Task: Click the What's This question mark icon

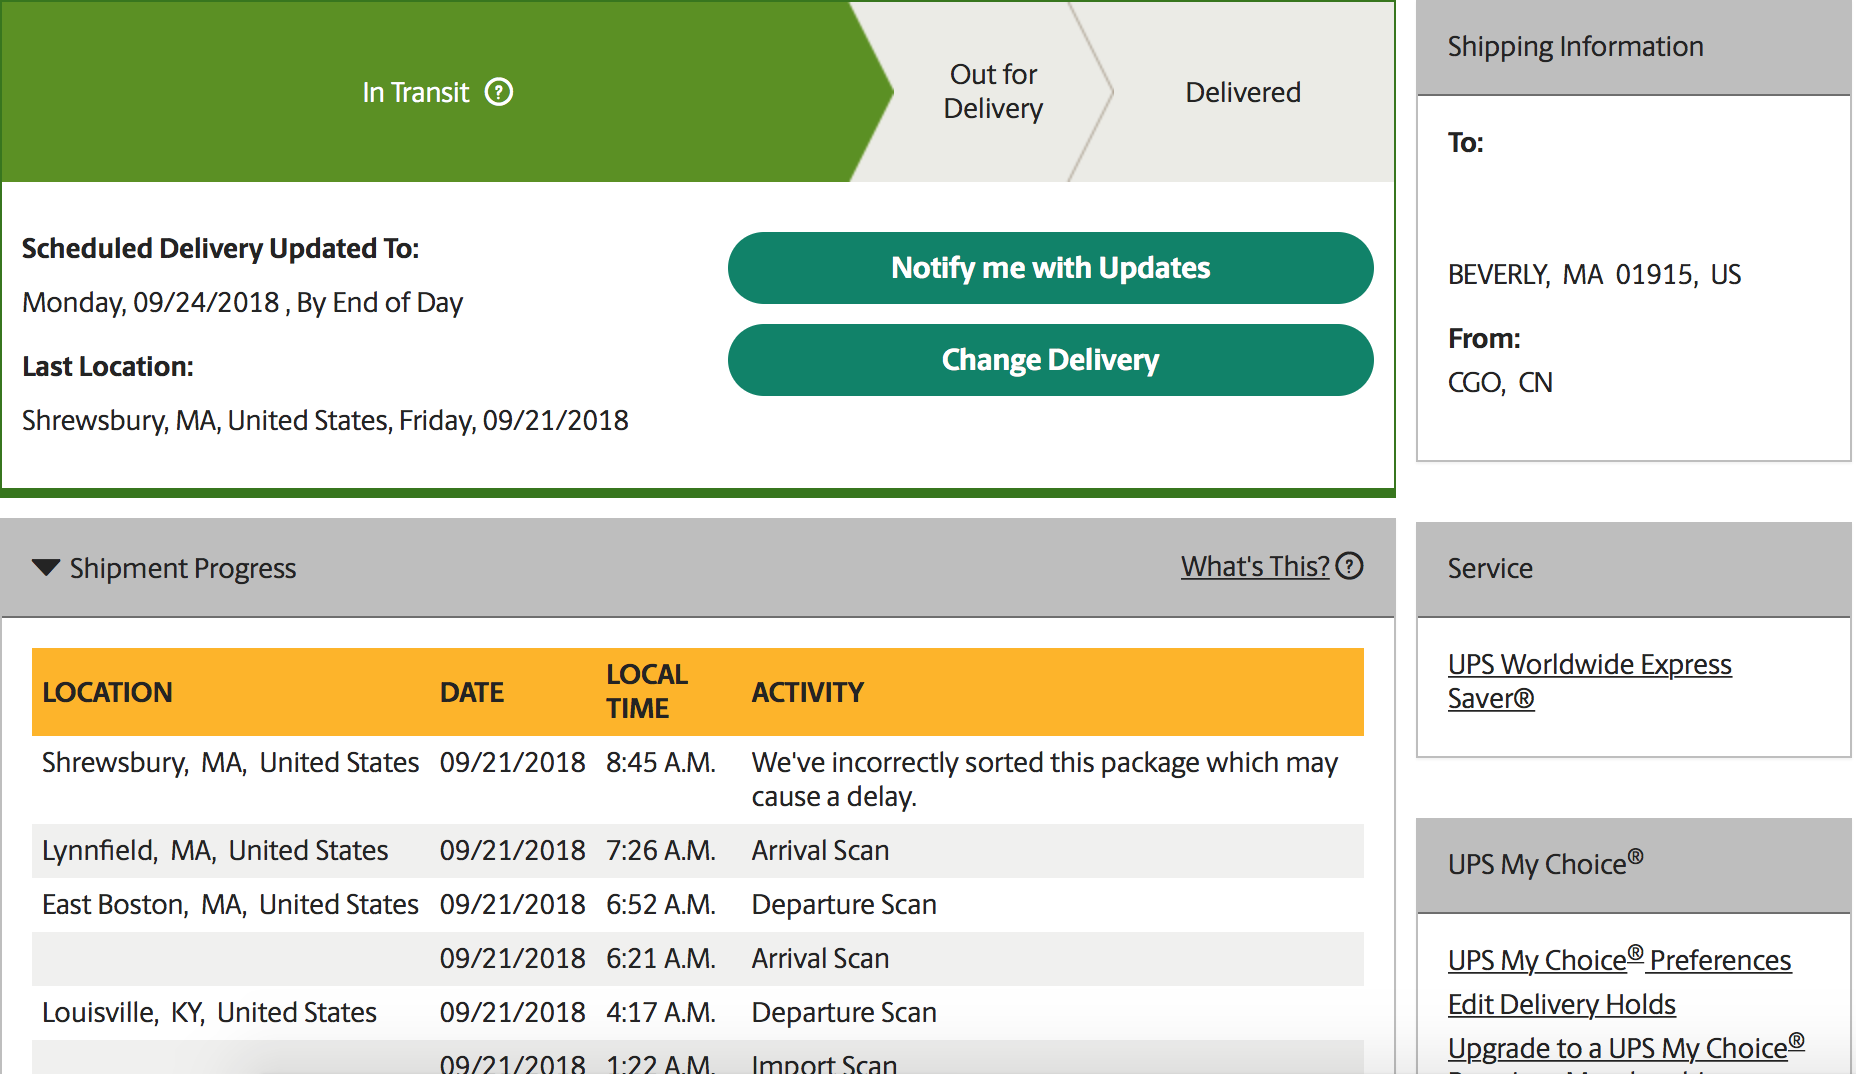Action: (x=1350, y=566)
